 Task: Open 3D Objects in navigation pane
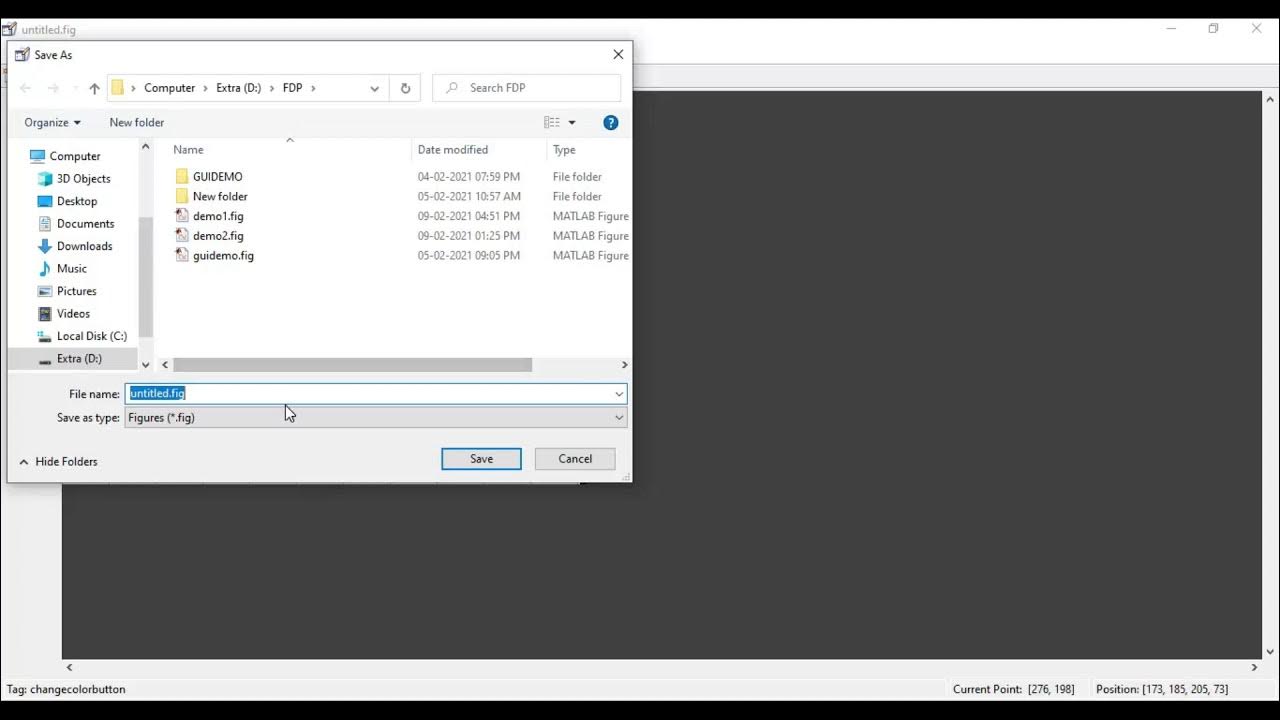pos(83,179)
